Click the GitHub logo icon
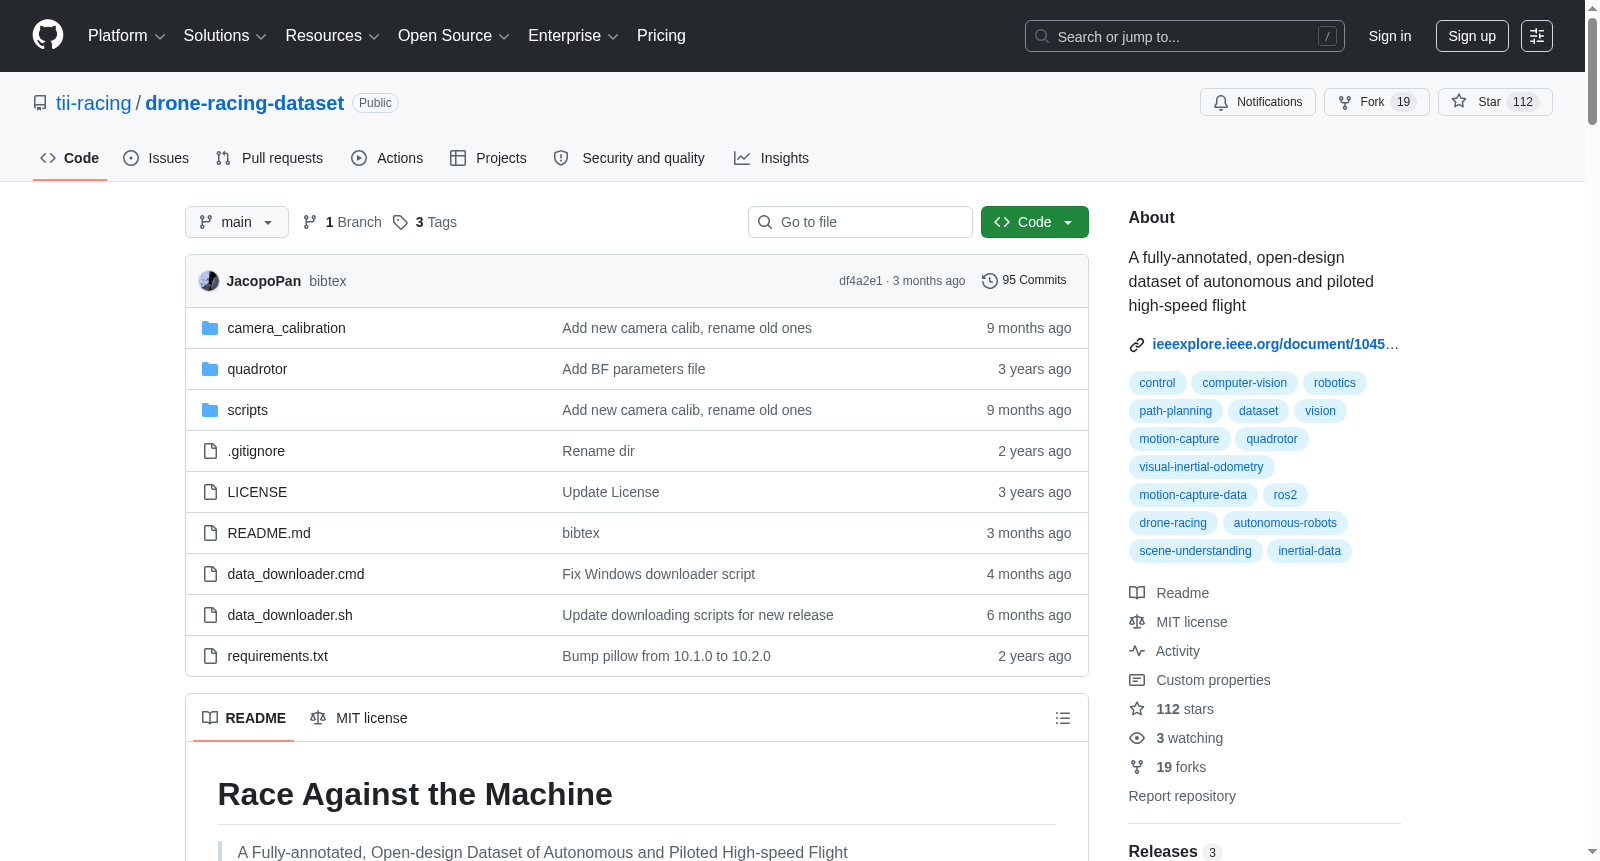Image resolution: width=1600 pixels, height=861 pixels. [48, 36]
